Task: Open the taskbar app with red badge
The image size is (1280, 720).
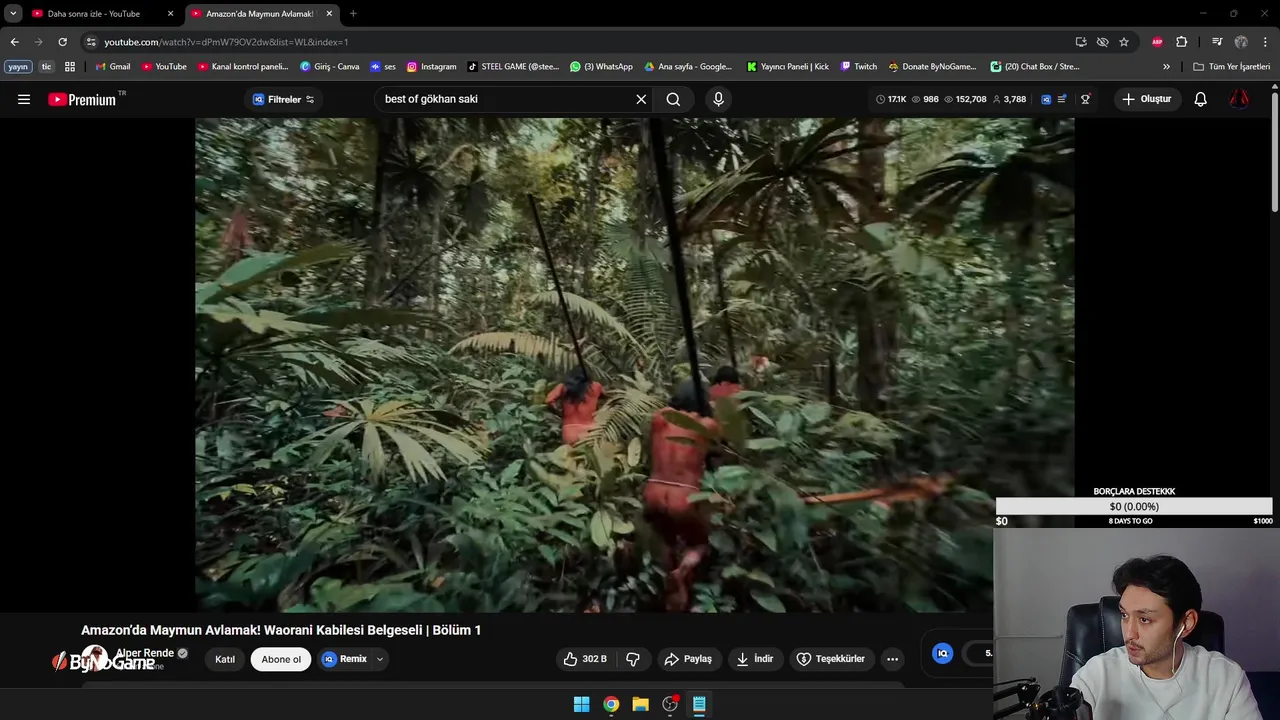Action: pos(670,704)
